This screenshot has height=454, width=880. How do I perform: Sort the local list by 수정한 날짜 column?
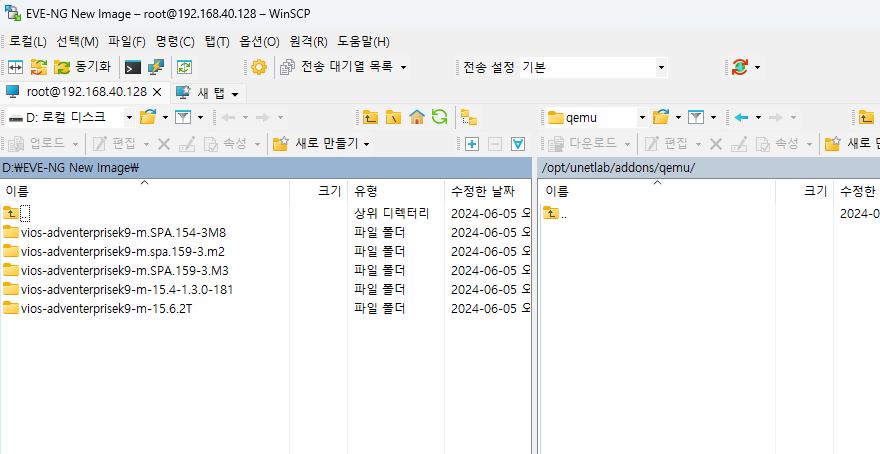[487, 191]
